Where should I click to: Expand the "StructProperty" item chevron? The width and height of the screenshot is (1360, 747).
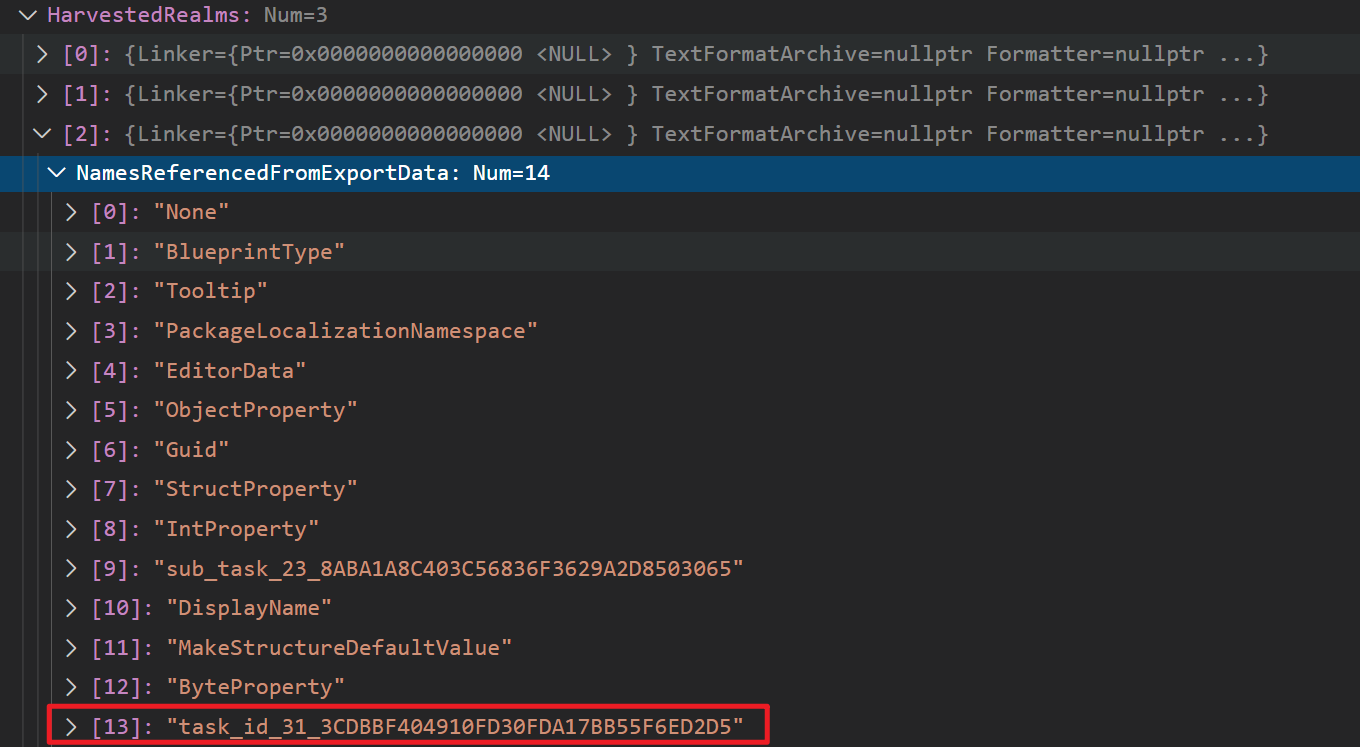coord(71,489)
